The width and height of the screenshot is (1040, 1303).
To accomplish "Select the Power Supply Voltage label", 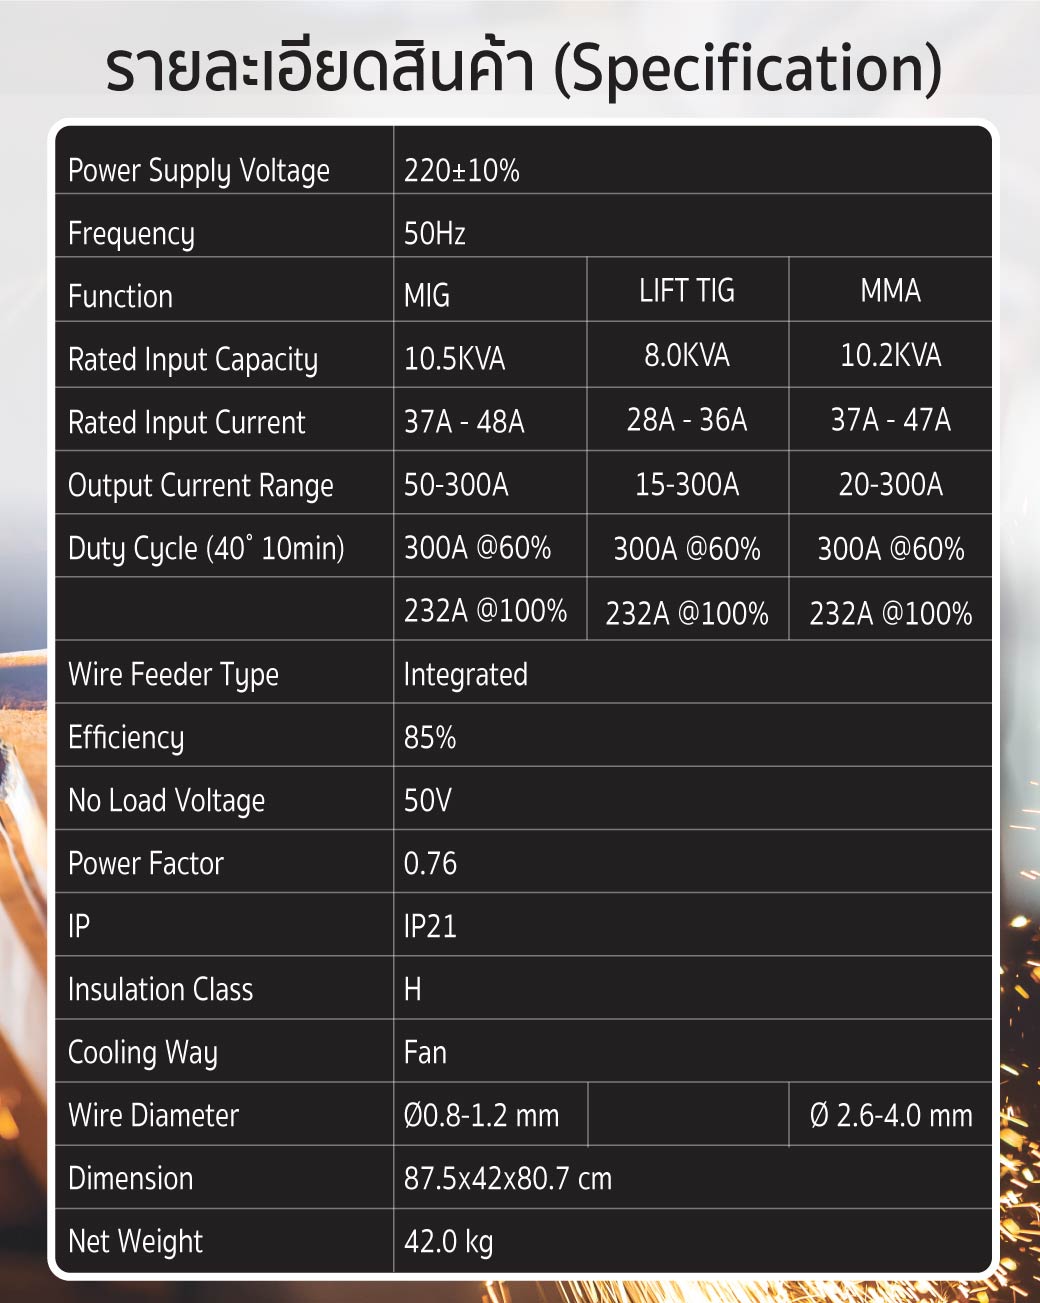I will click(198, 171).
